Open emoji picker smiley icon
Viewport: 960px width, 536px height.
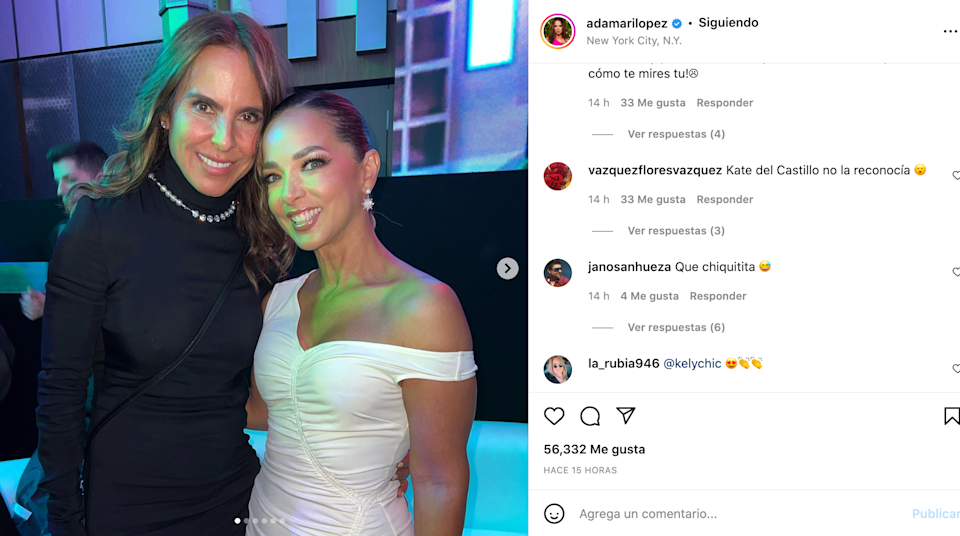(x=554, y=513)
